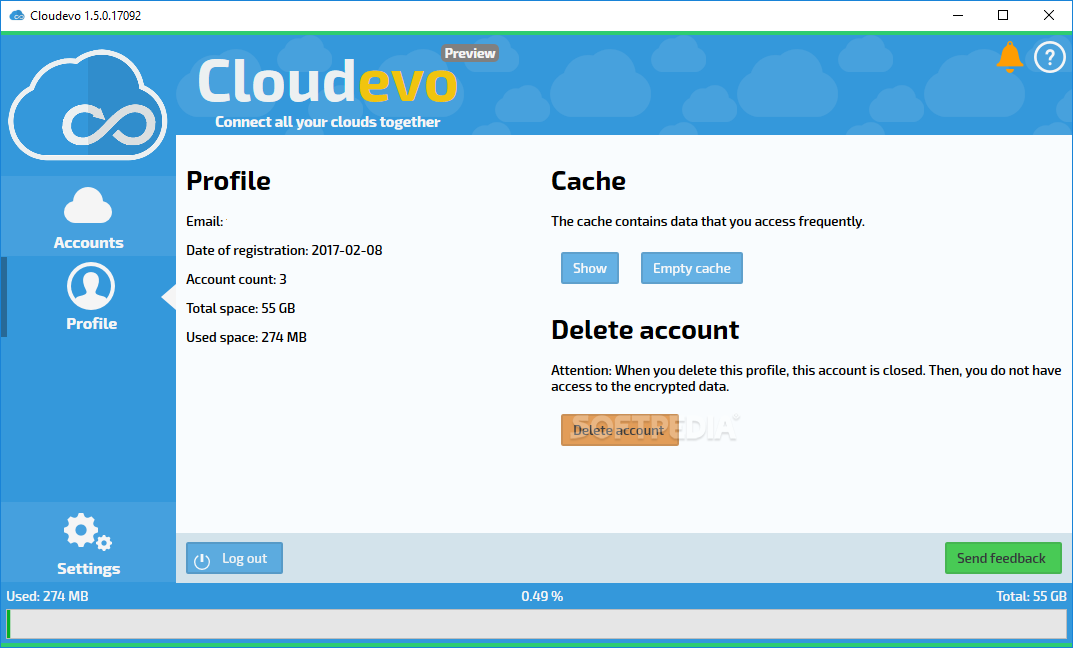Image resolution: width=1073 pixels, height=648 pixels.
Task: Click the Email: label
Action: click(x=205, y=222)
